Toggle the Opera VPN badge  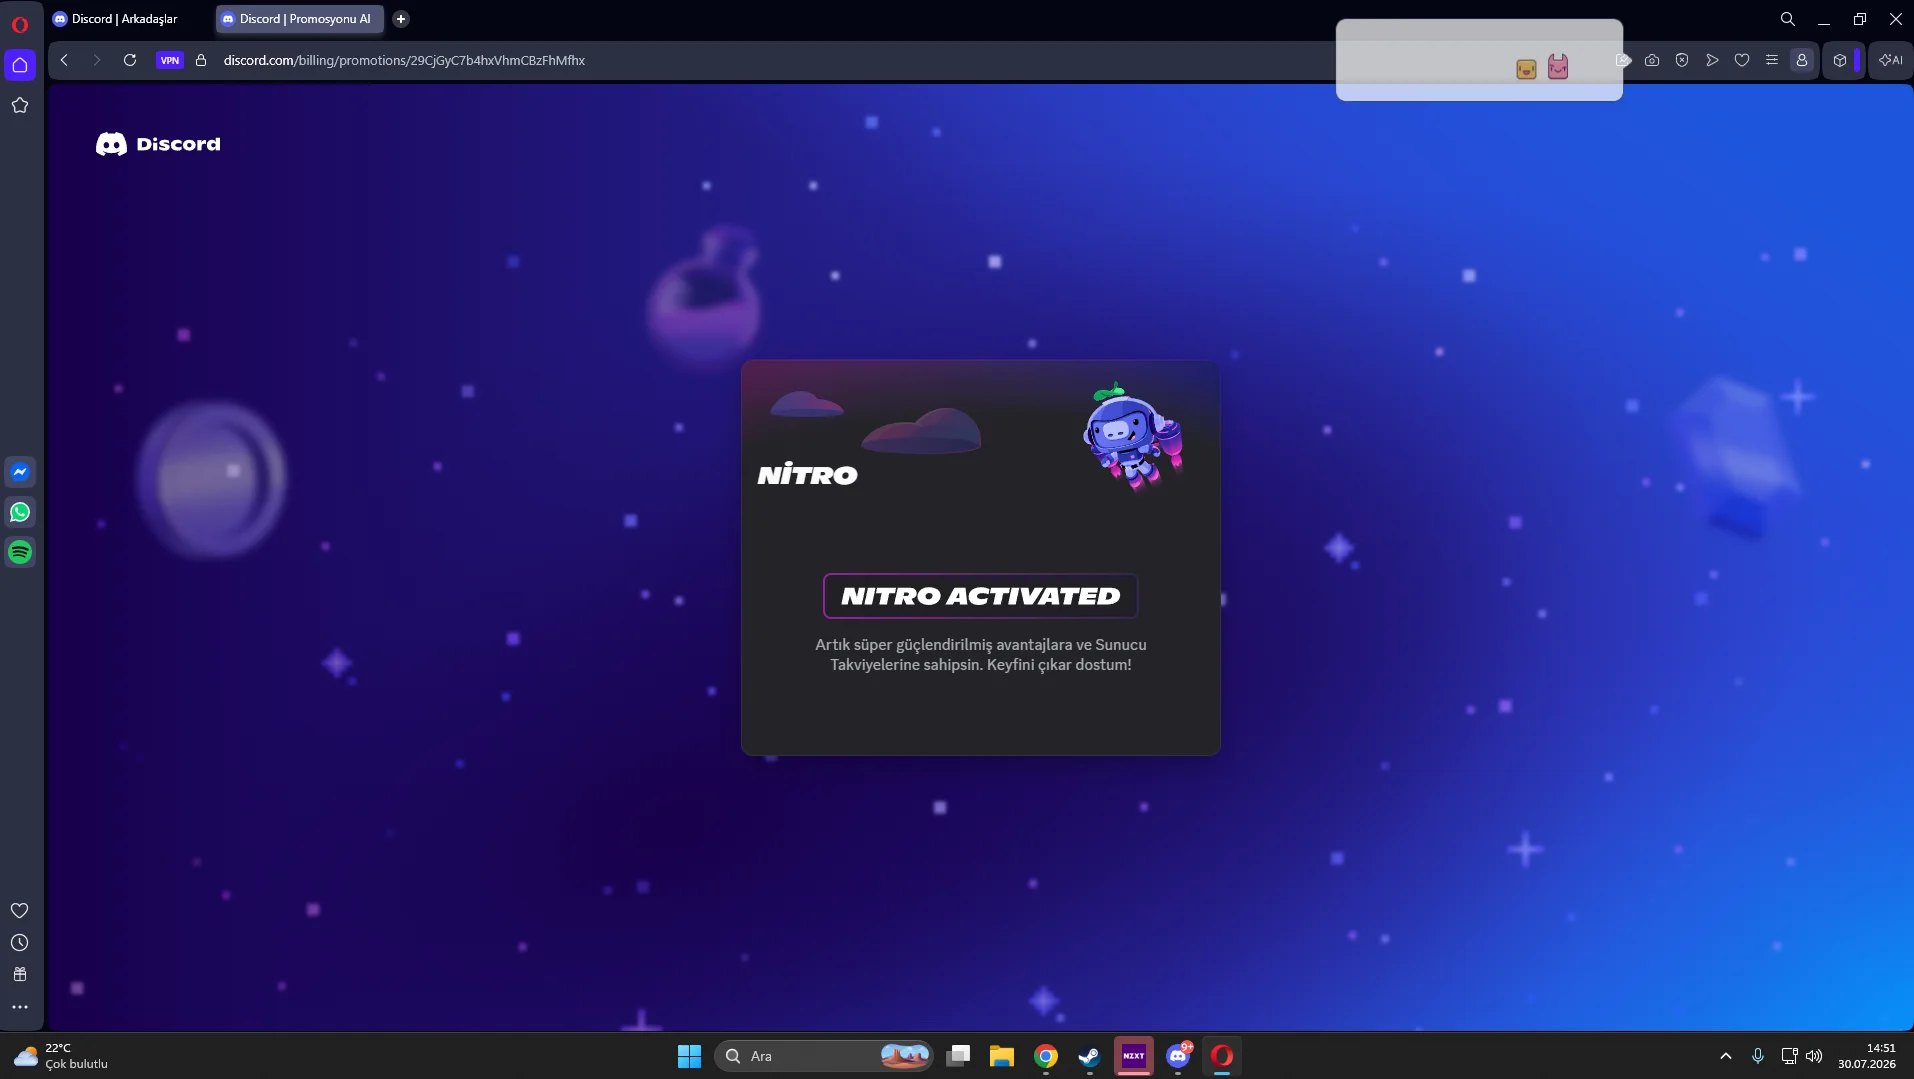170,60
